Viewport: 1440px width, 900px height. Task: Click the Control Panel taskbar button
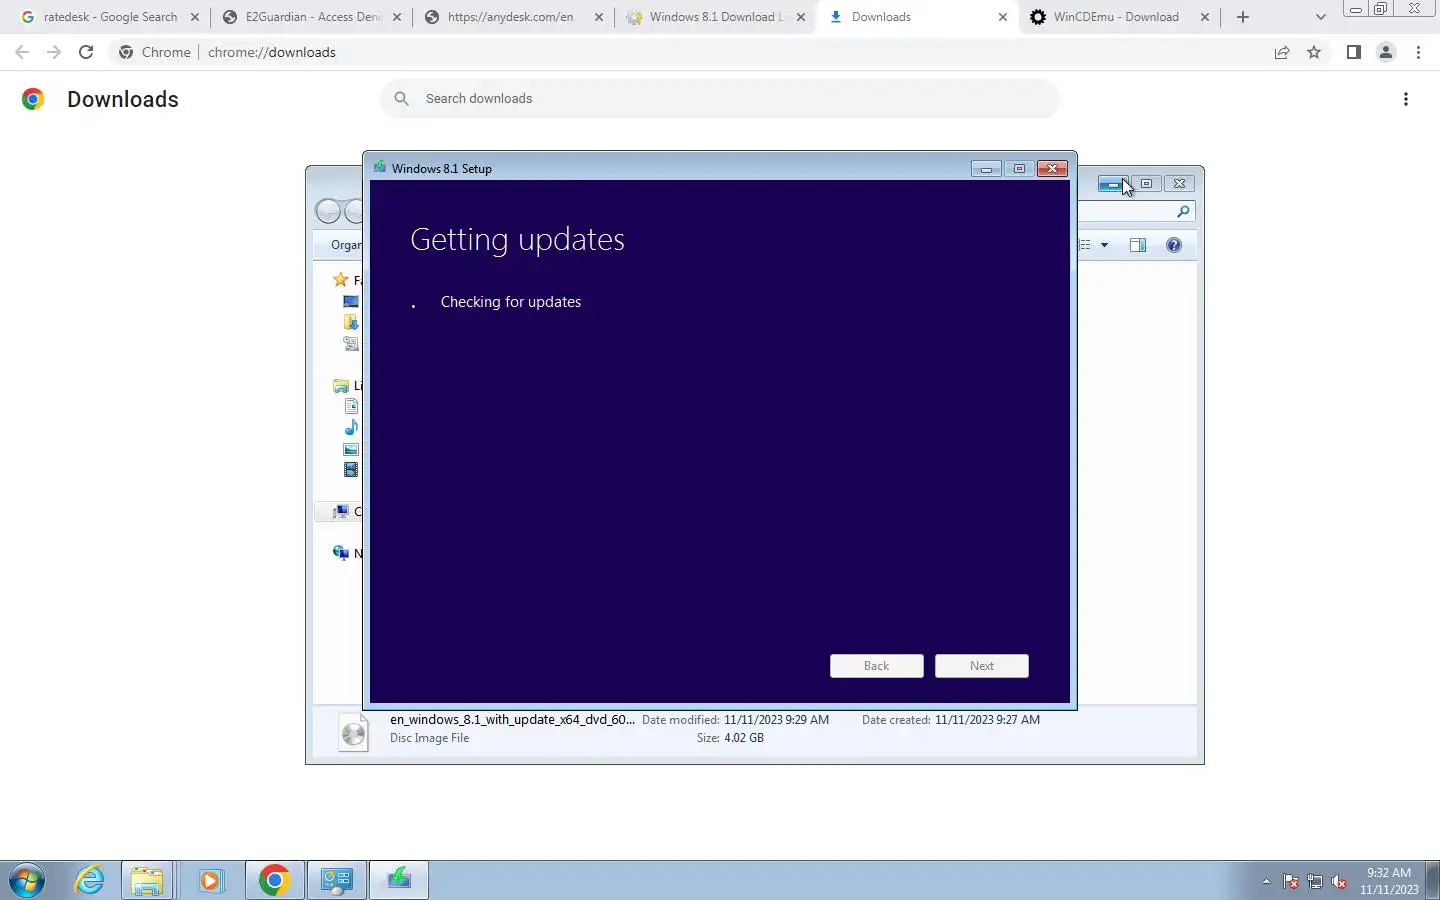337,880
